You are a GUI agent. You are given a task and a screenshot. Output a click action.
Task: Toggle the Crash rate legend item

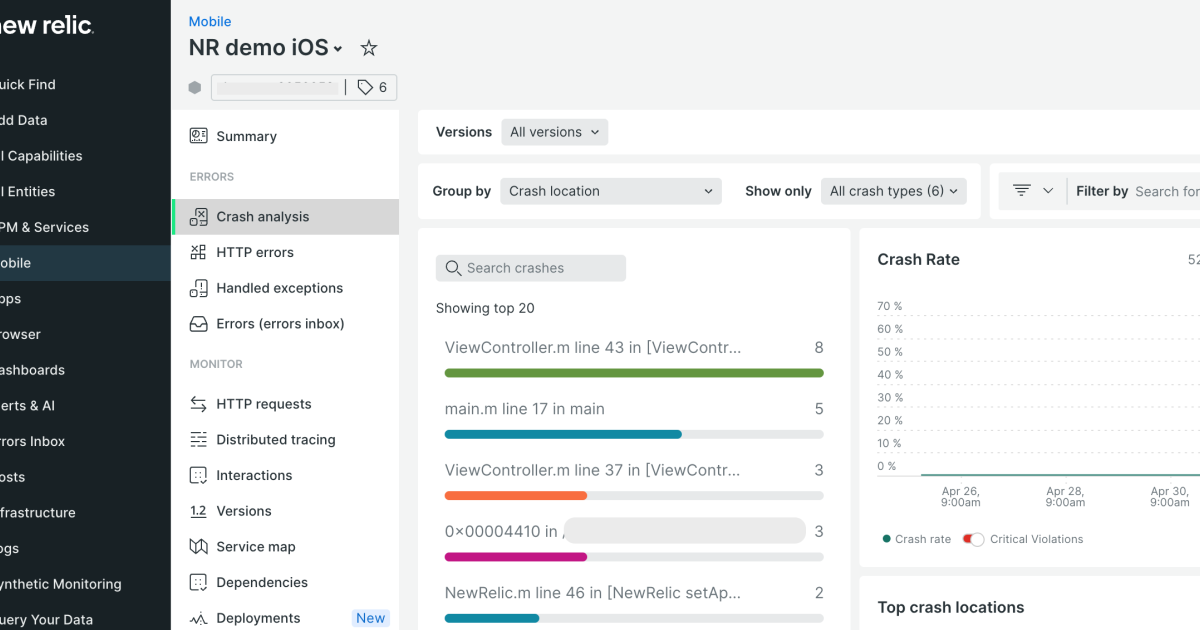click(915, 539)
